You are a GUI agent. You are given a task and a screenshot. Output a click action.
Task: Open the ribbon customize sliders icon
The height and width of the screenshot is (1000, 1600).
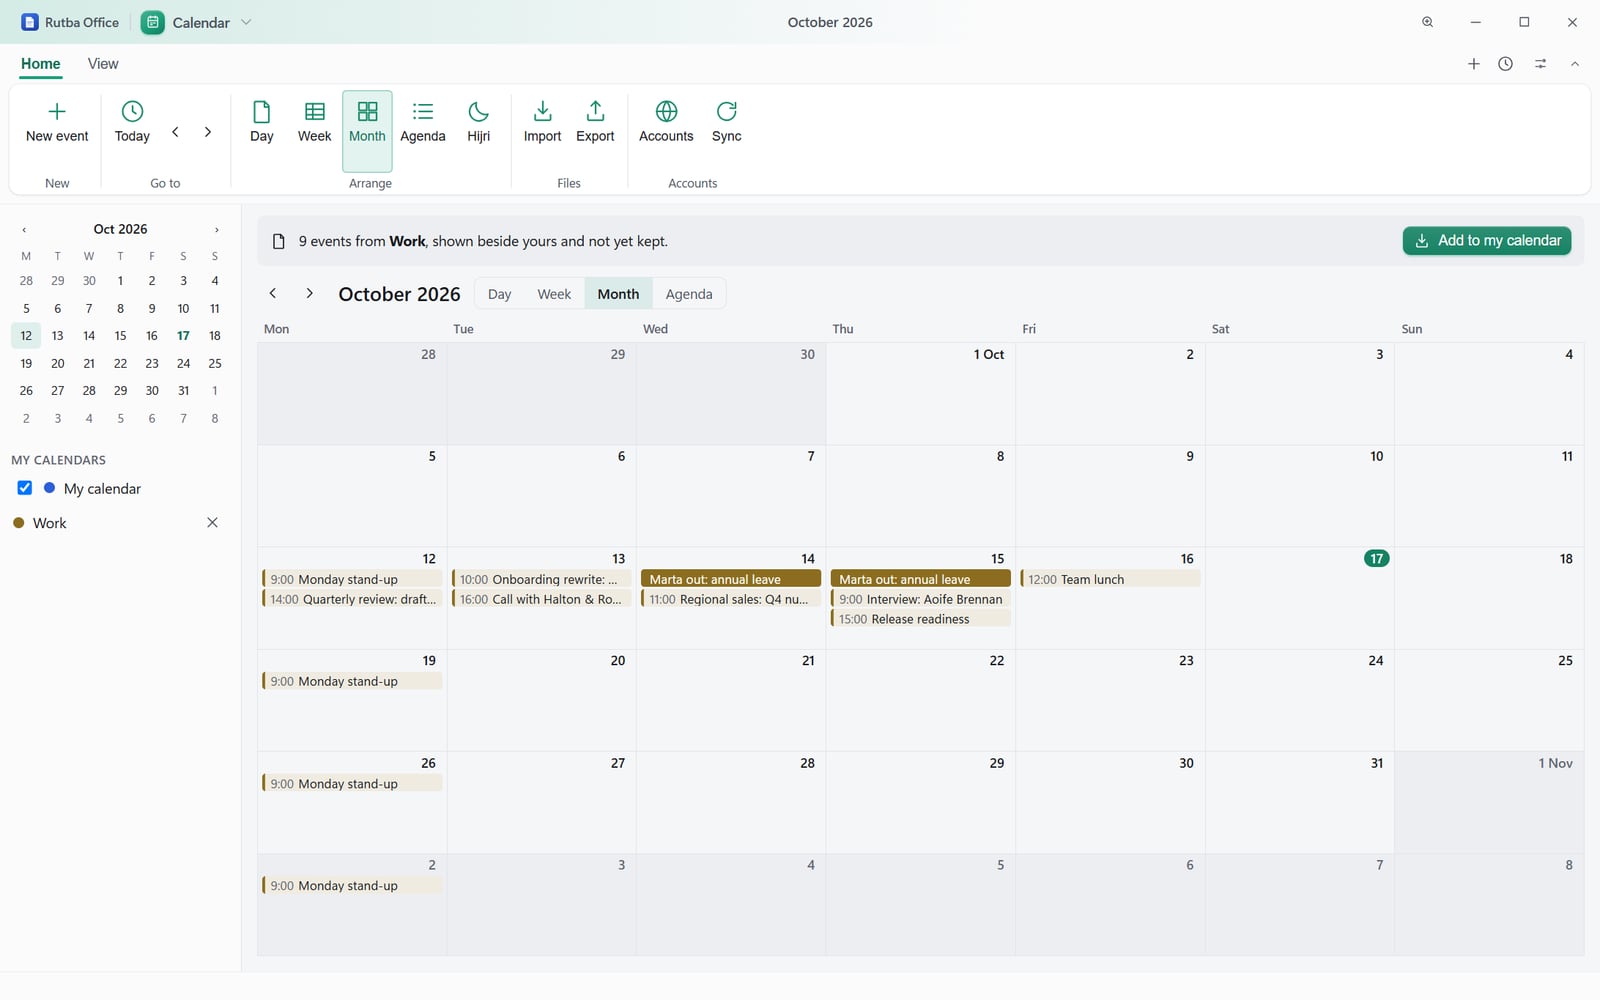coord(1540,64)
